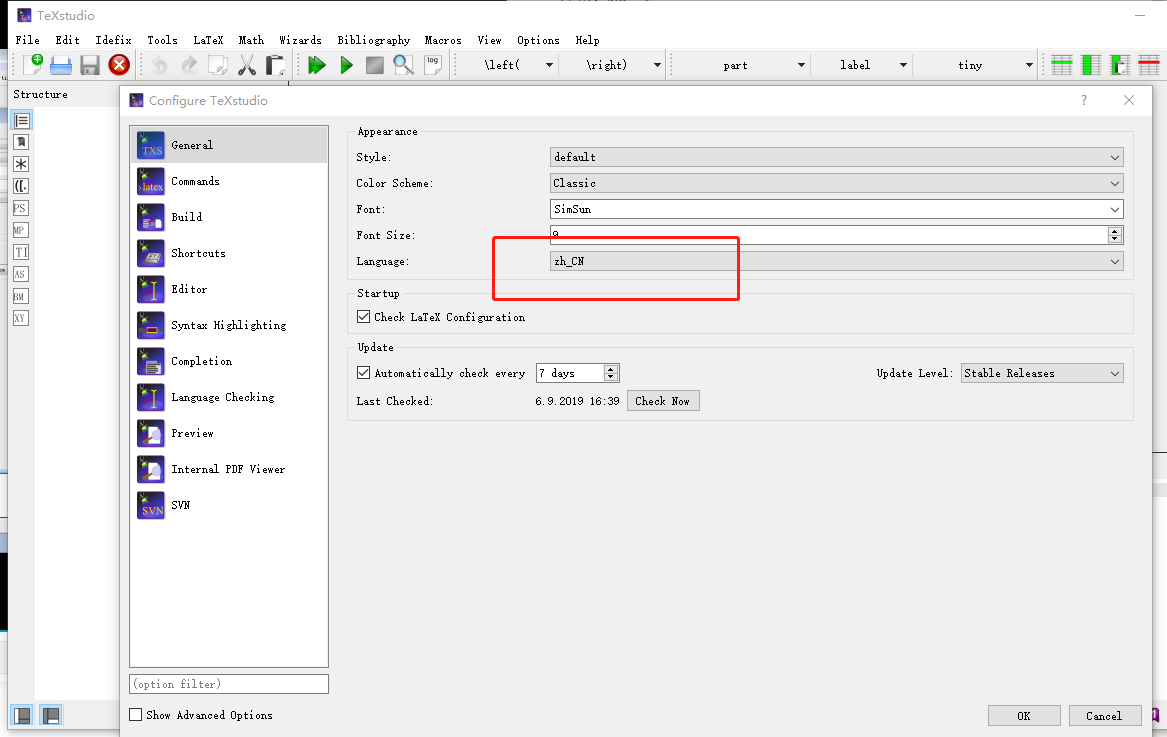The image size is (1167, 737).
Task: Open structure view in side panel
Action: tap(22, 121)
